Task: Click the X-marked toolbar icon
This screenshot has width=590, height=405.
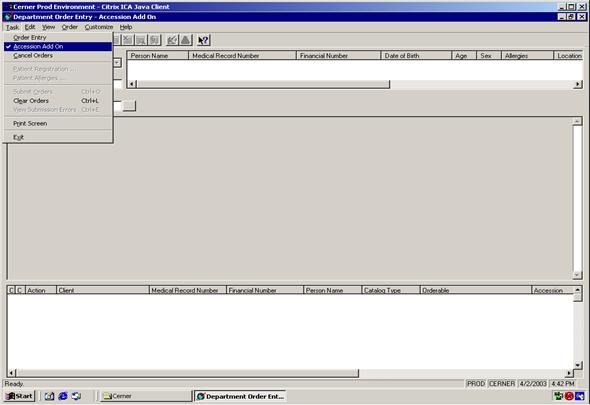Action: (x=128, y=40)
